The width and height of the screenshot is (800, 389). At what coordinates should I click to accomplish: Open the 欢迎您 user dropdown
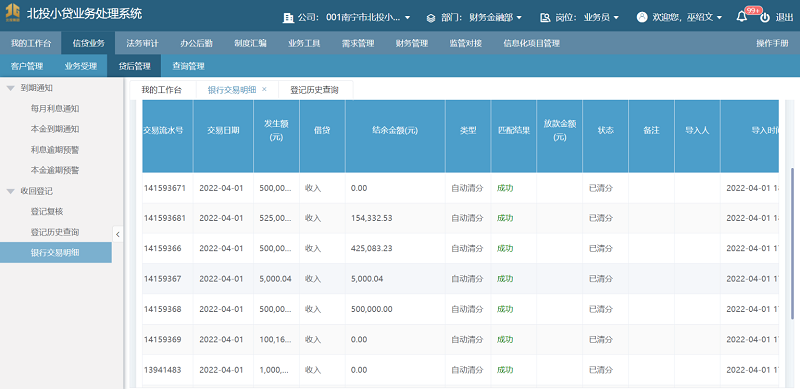[687, 17]
